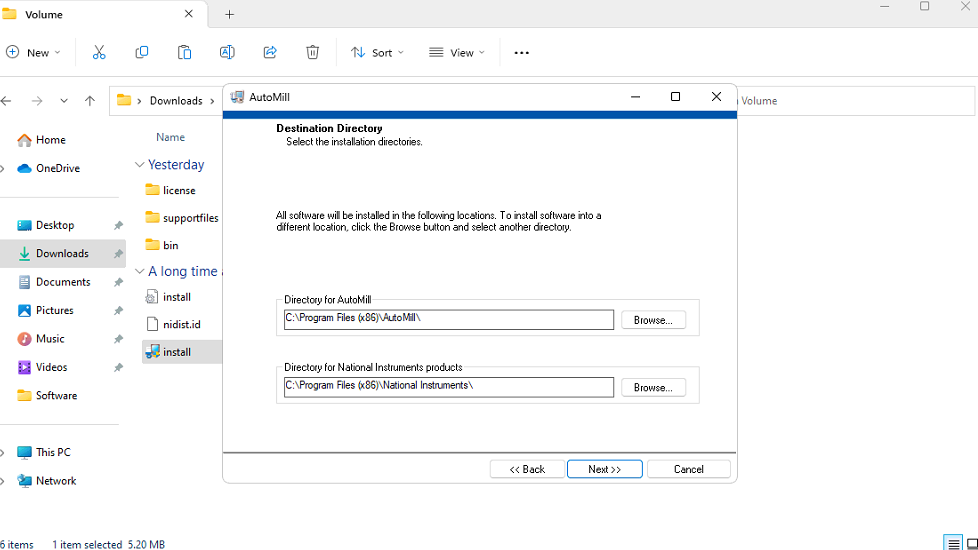Click the Copy icon in Explorer toolbar
978x550 pixels.
(x=142, y=52)
